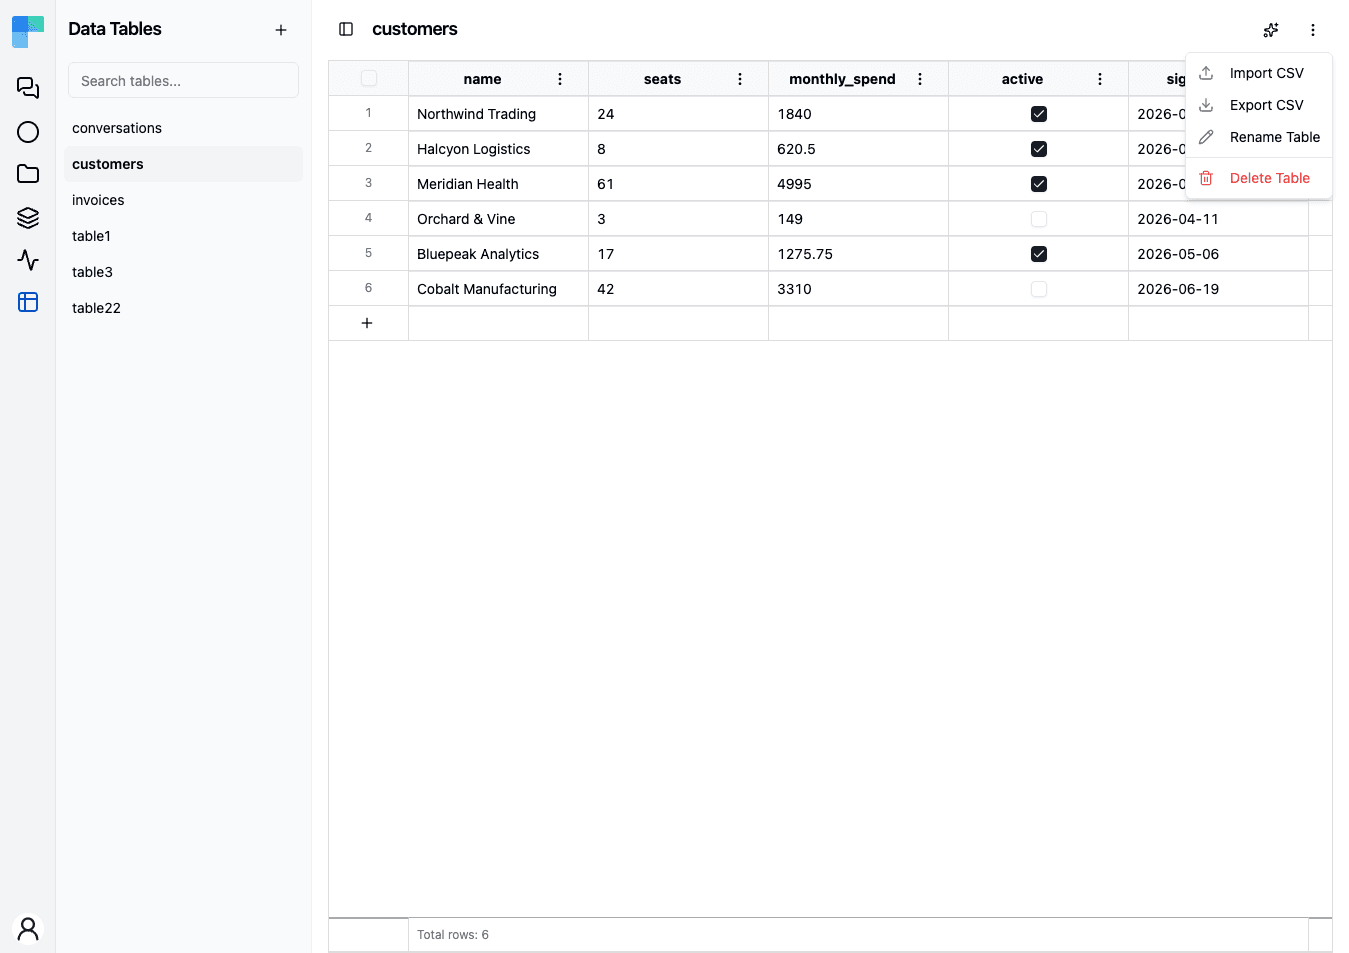
Task: Click the app logo at top left
Action: click(x=28, y=31)
